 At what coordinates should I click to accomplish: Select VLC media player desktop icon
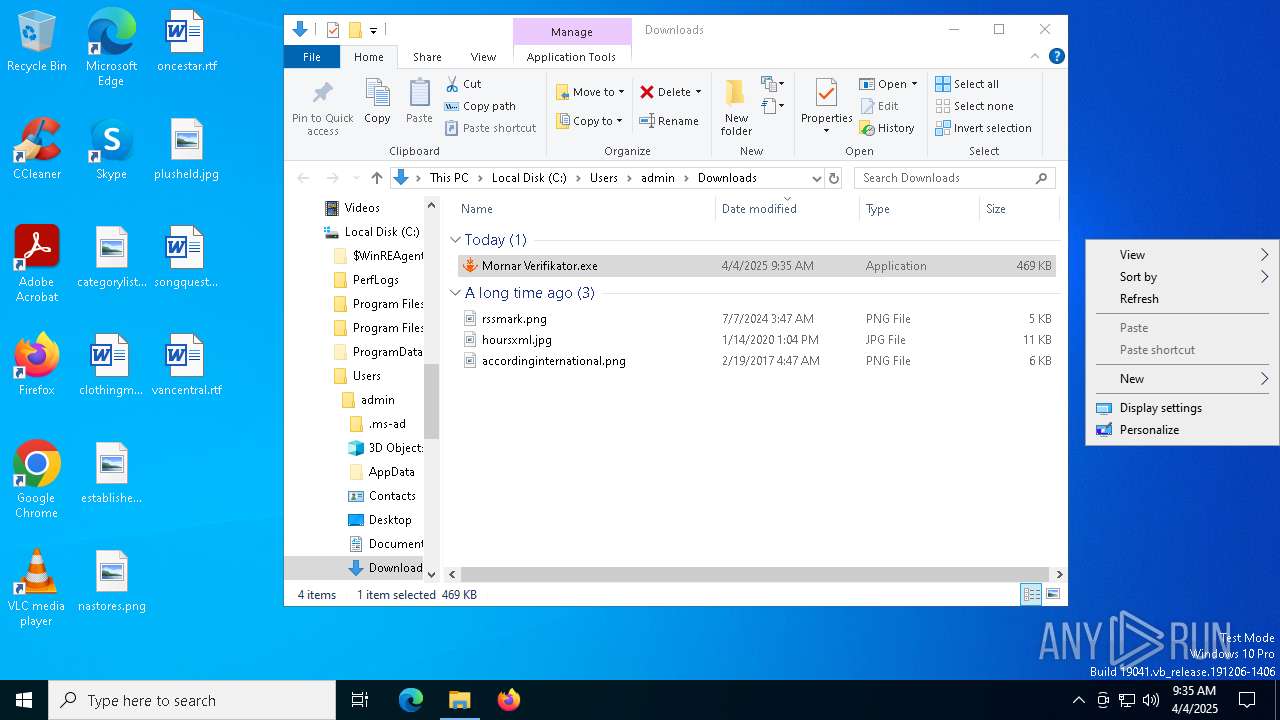(x=37, y=588)
